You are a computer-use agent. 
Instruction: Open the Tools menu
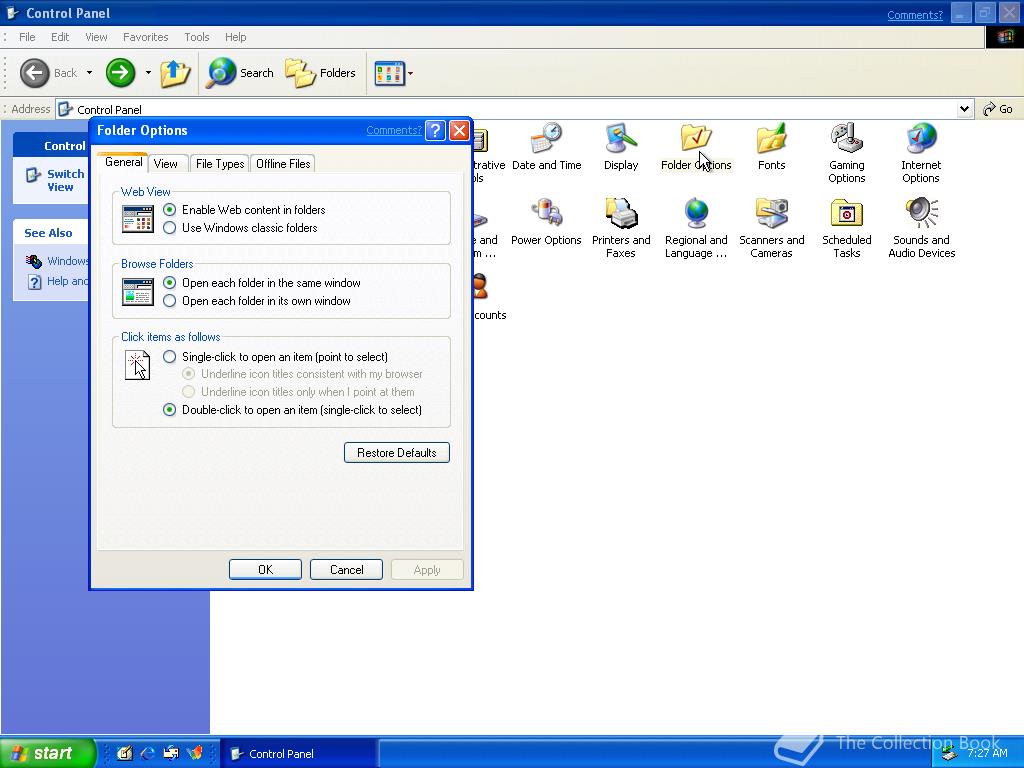pyautogui.click(x=197, y=37)
